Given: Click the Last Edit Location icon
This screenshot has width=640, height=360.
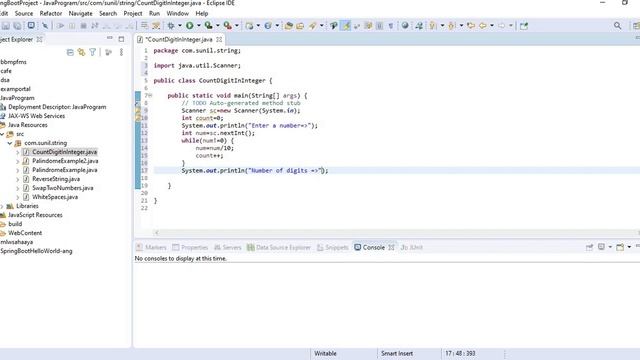Looking at the screenshot, I should [x=471, y=26].
